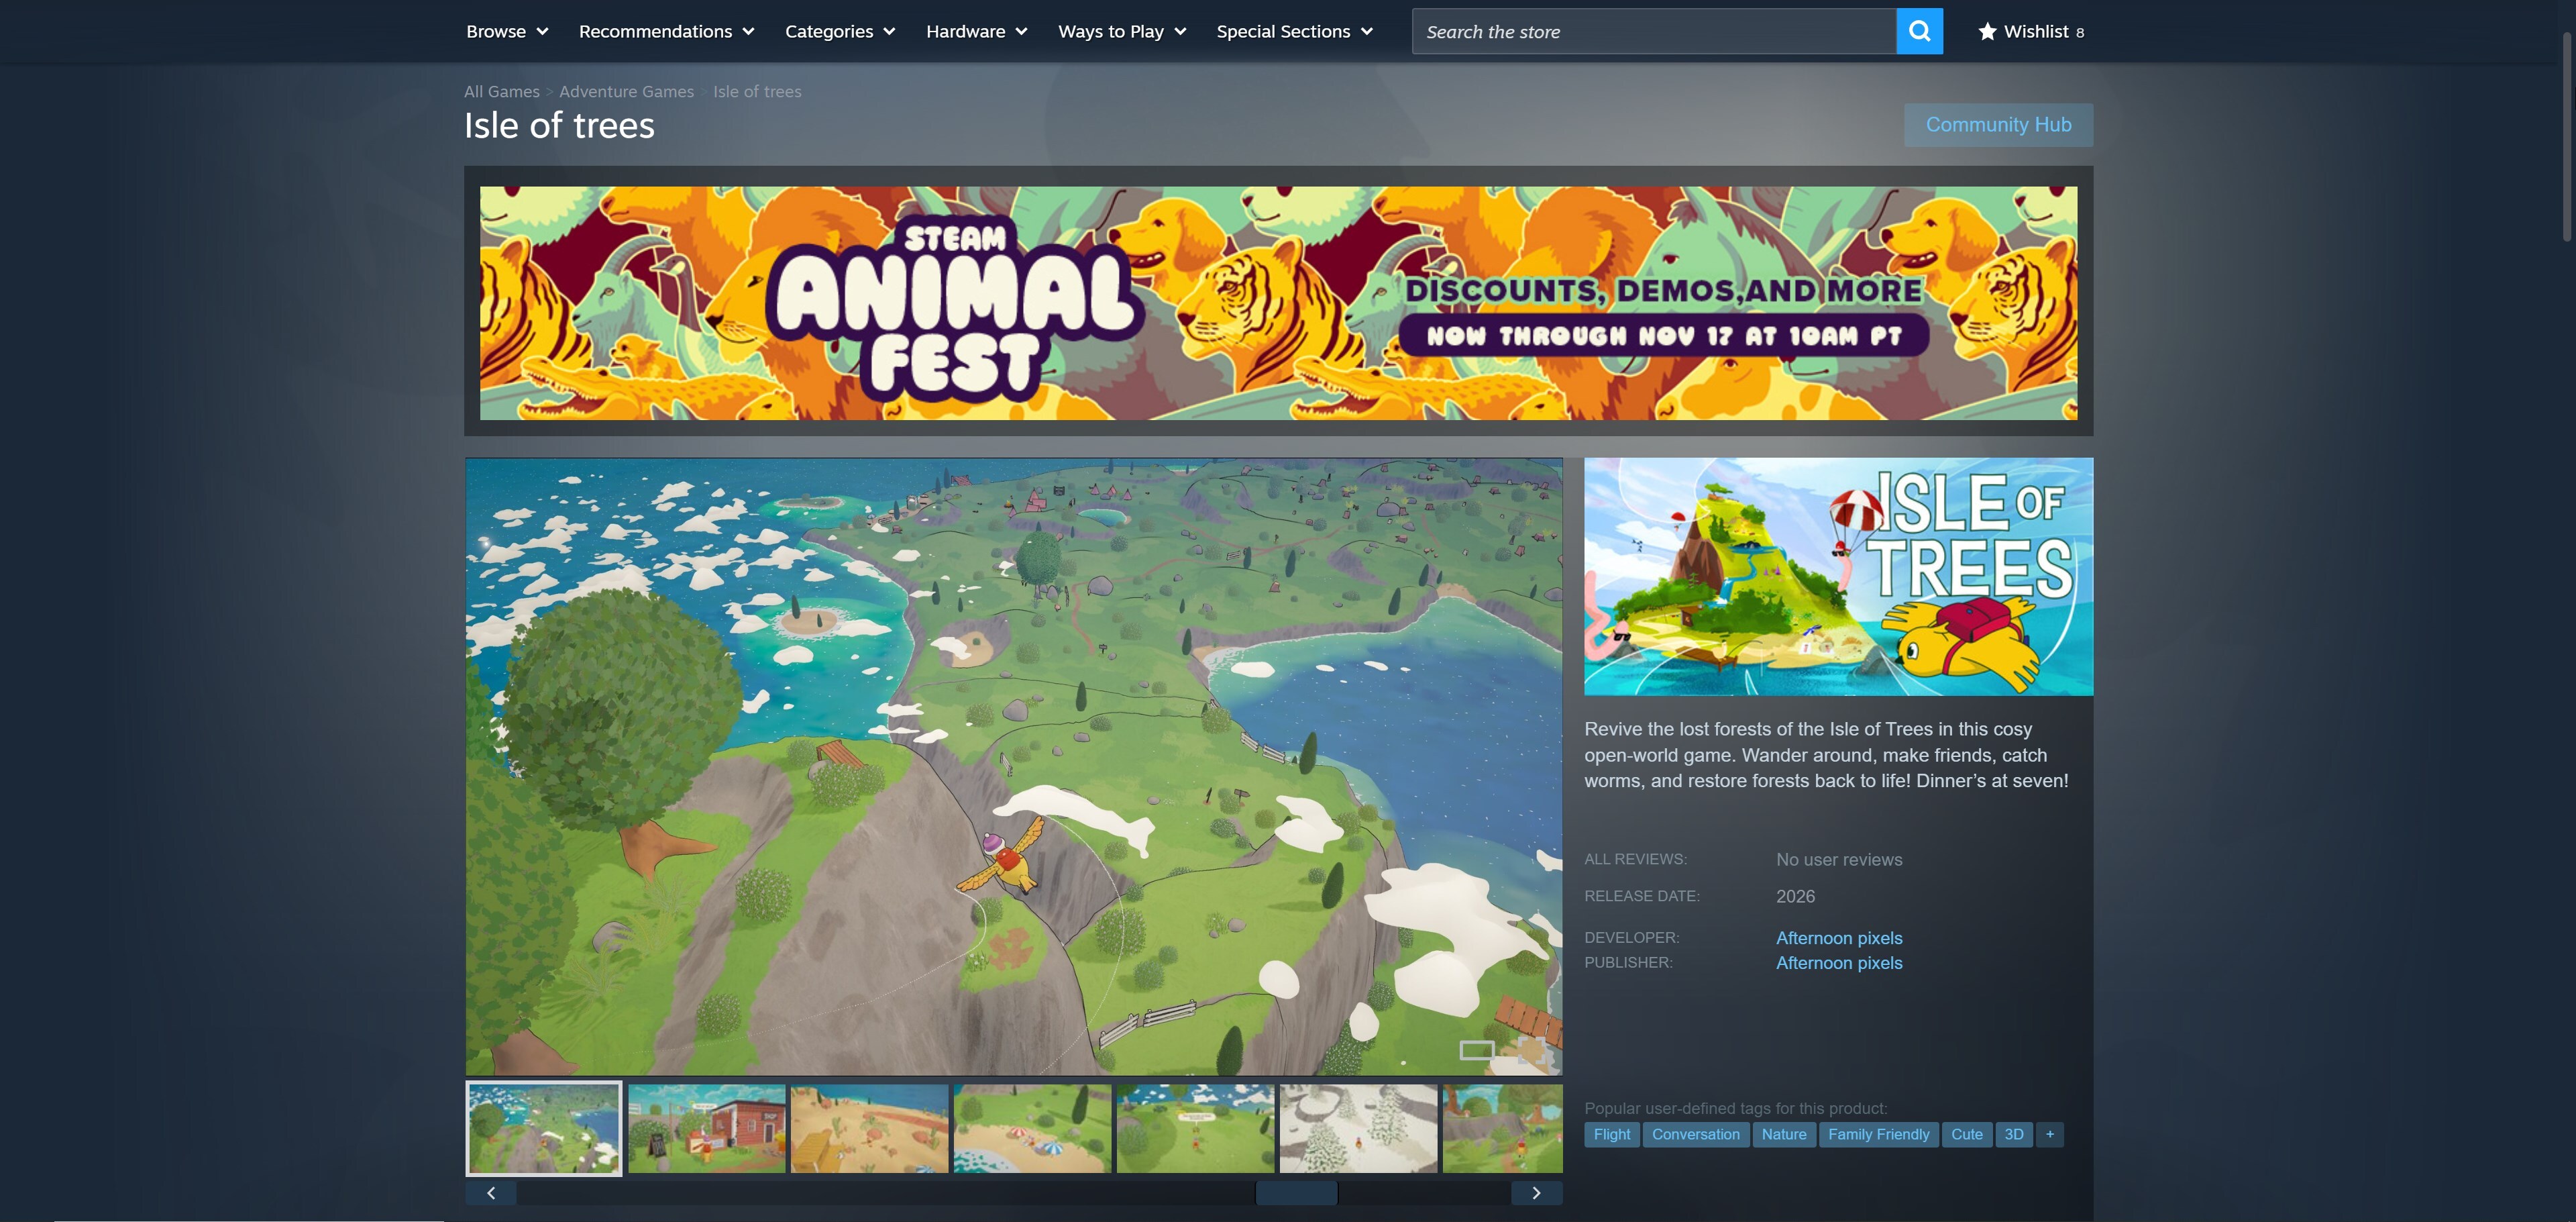
Task: Select the green meadow dialogue thumbnail
Action: coord(1195,1128)
